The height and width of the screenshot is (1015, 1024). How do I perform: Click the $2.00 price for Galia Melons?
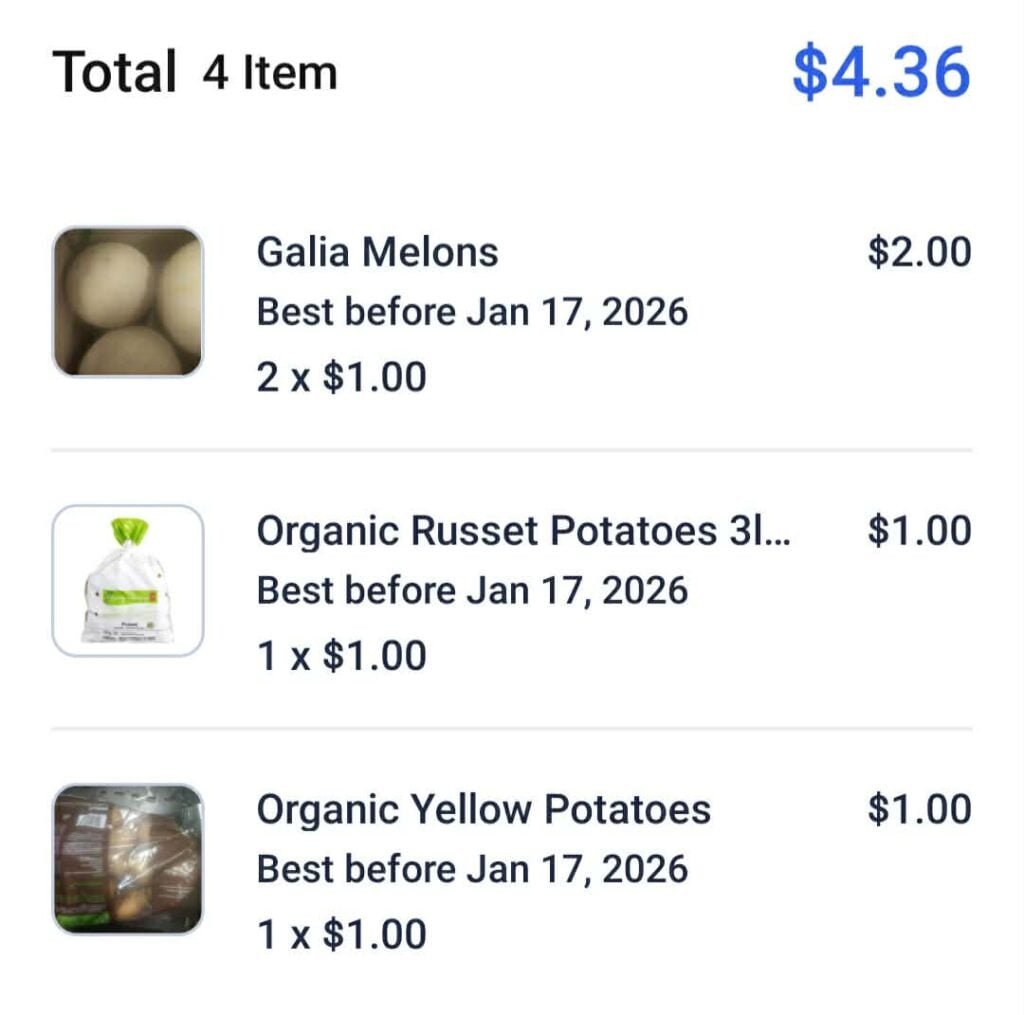pos(917,252)
